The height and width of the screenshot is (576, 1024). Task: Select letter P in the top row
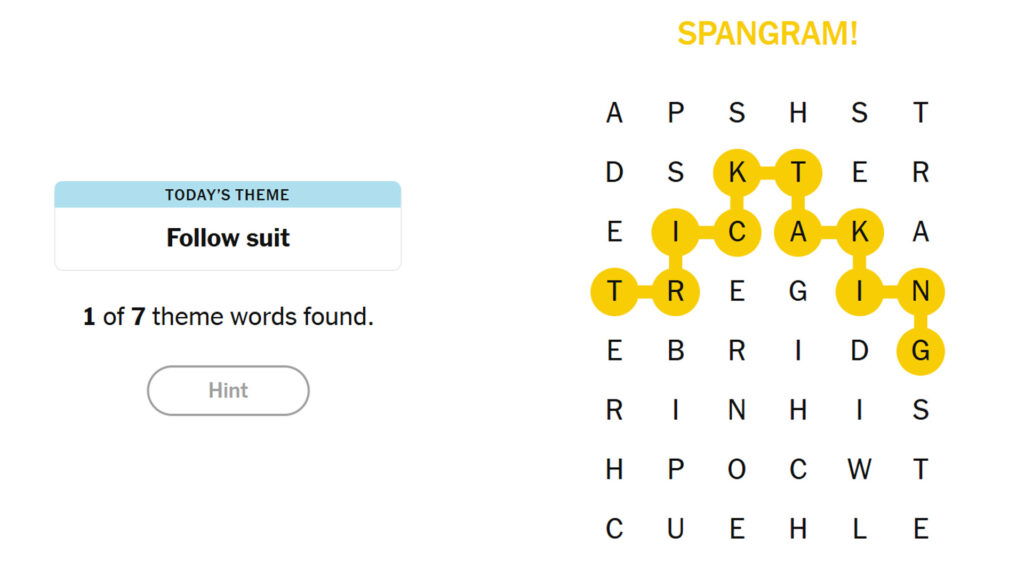tap(676, 113)
